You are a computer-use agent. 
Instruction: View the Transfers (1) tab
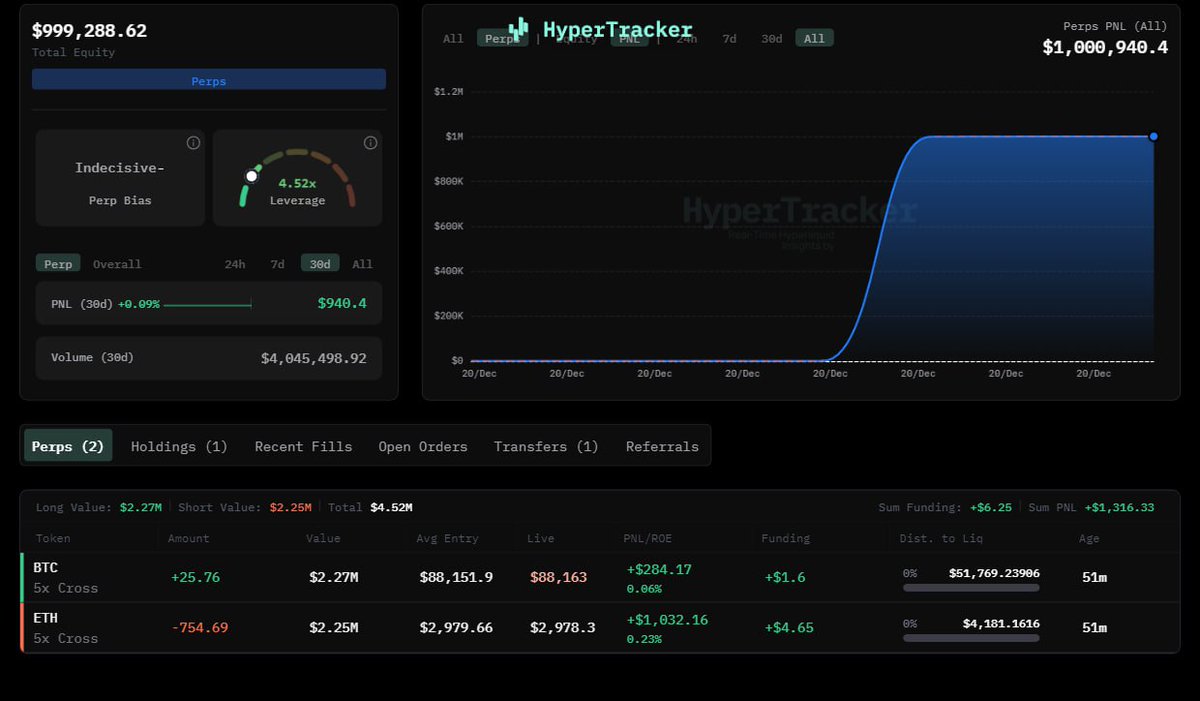tap(546, 446)
